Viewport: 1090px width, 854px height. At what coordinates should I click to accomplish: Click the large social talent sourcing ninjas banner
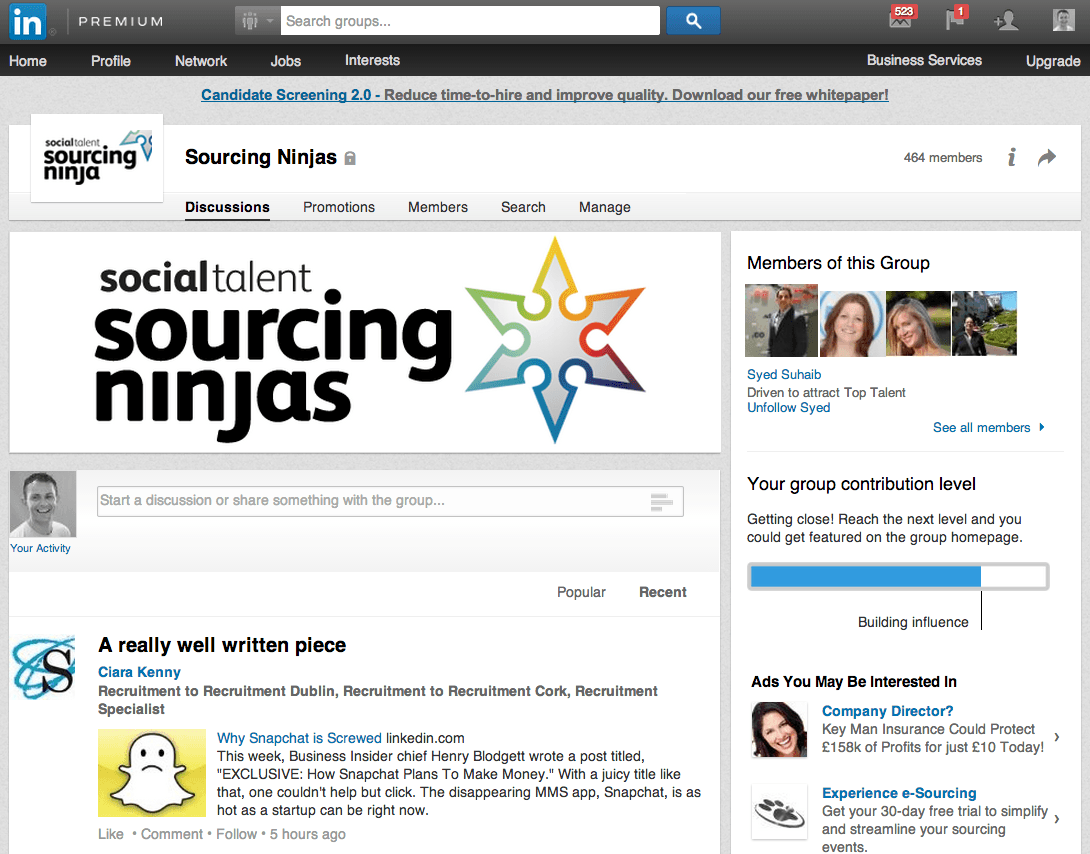point(365,342)
